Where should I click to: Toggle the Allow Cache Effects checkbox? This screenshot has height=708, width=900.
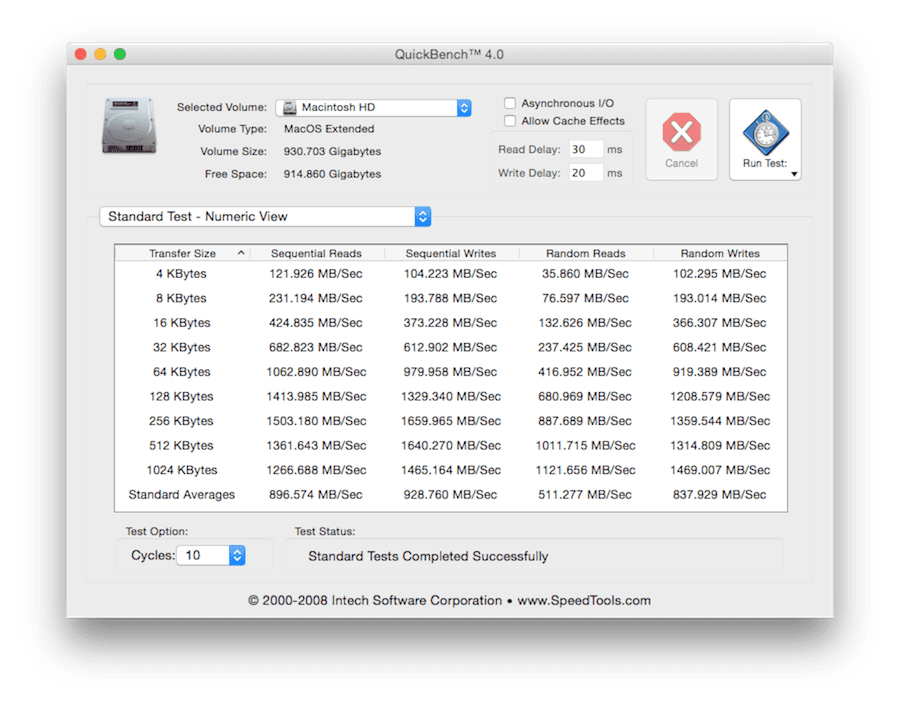point(510,121)
